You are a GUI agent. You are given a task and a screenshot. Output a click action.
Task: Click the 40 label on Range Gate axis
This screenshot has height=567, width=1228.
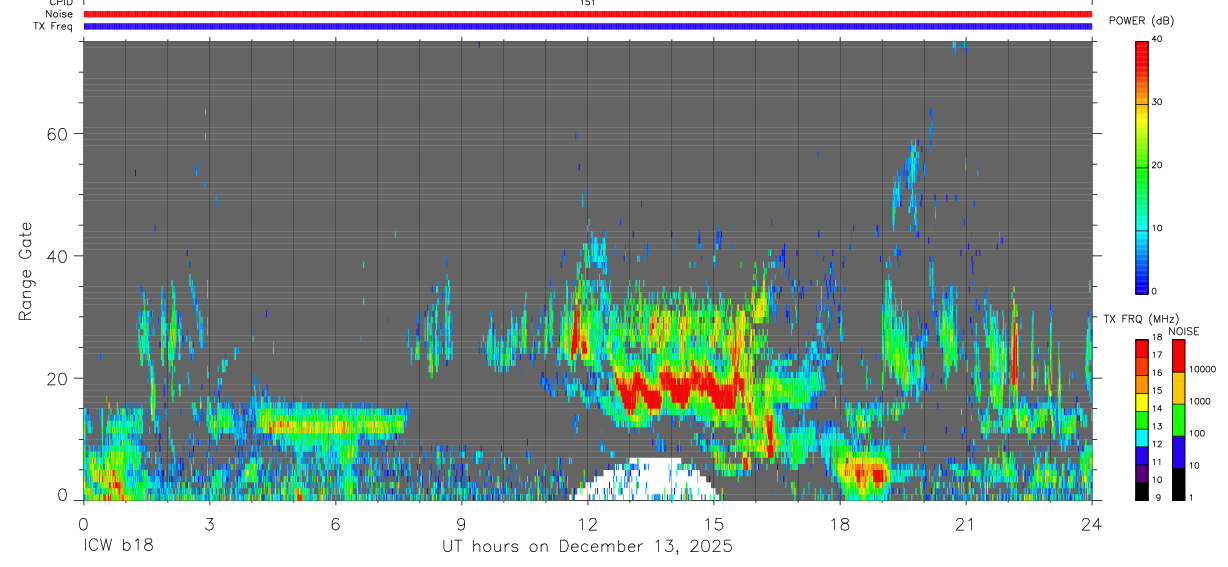coord(59,256)
